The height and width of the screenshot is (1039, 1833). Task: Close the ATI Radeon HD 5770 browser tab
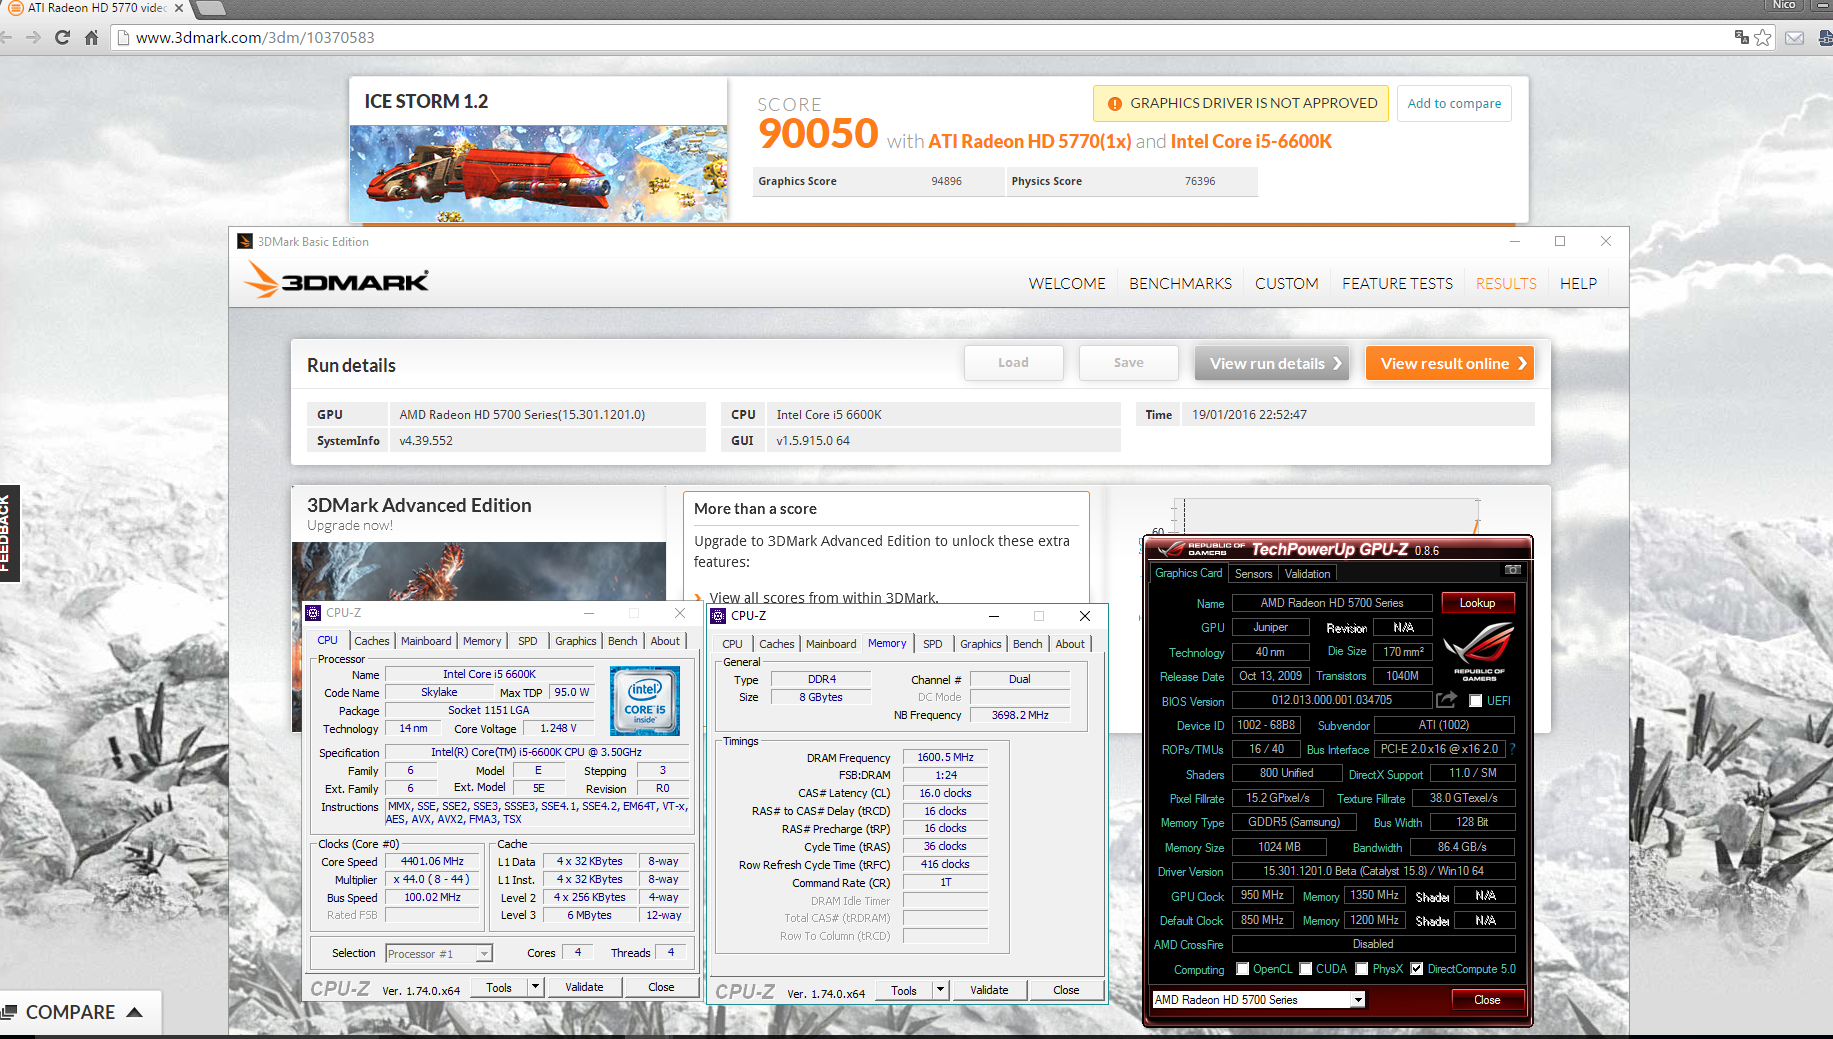[179, 8]
